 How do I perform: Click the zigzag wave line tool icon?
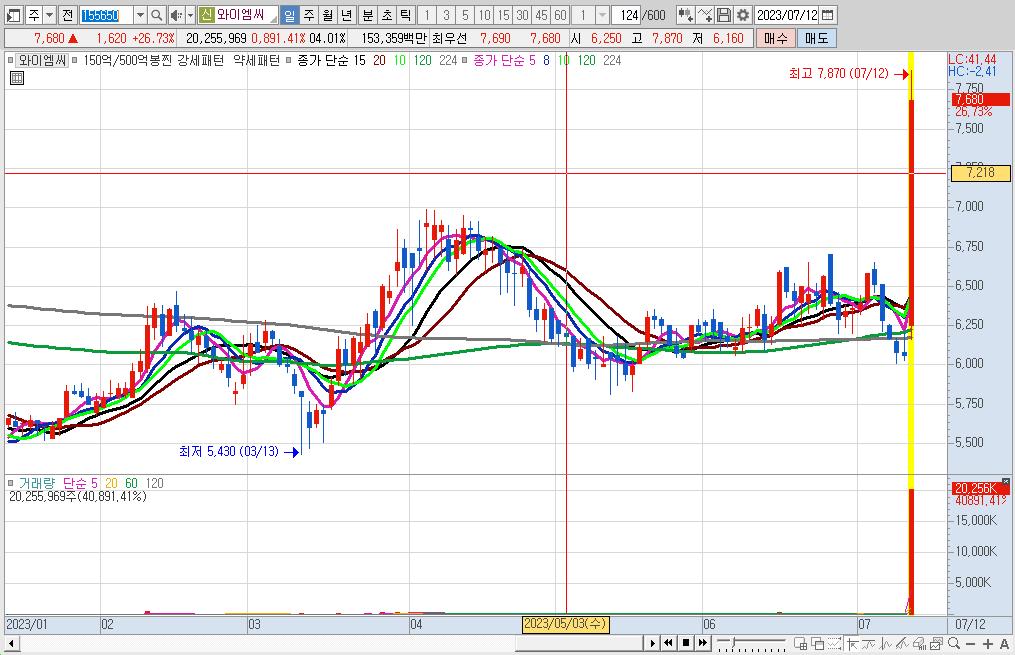pos(886,643)
